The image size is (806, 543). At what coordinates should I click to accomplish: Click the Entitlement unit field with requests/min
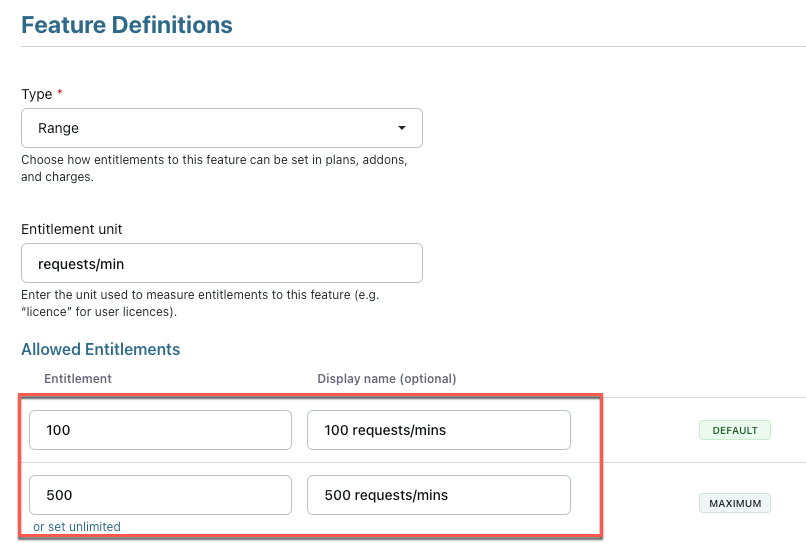point(221,263)
